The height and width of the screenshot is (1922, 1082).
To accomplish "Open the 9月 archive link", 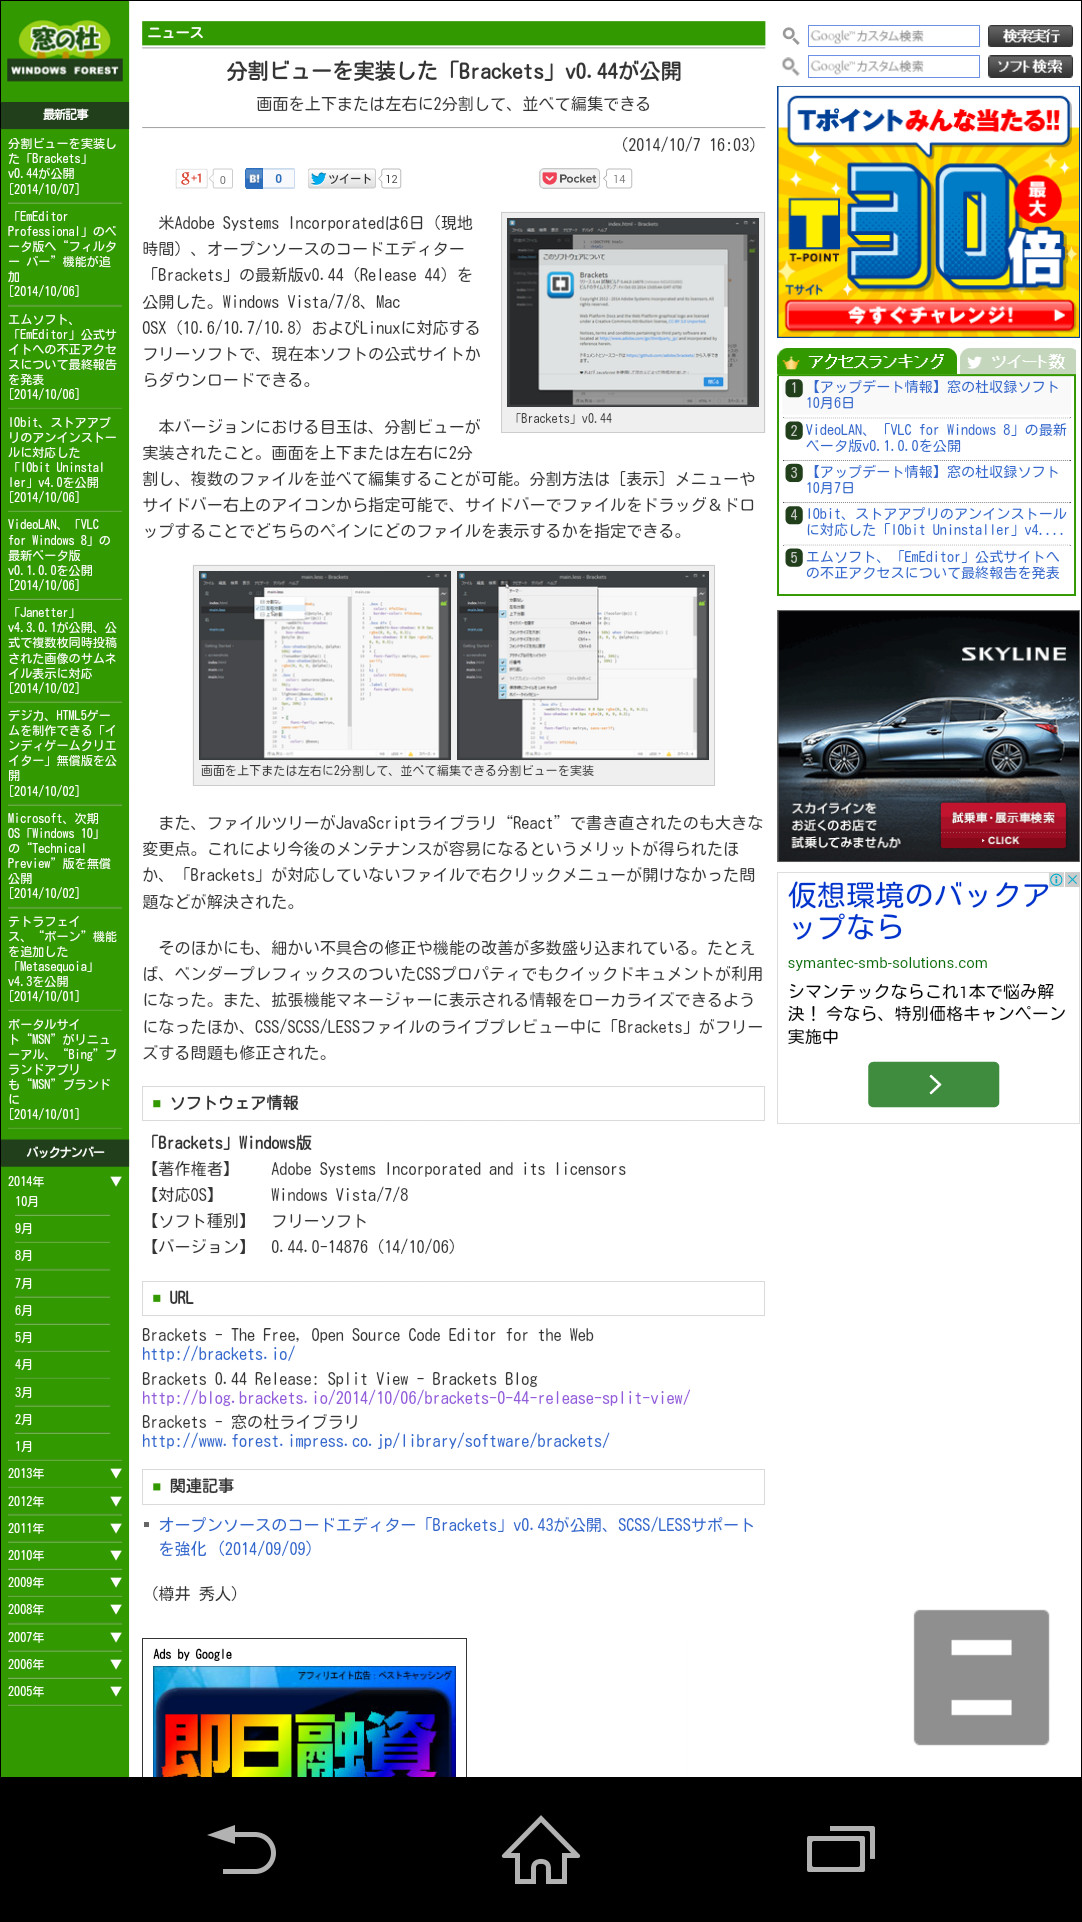I will point(24,1229).
